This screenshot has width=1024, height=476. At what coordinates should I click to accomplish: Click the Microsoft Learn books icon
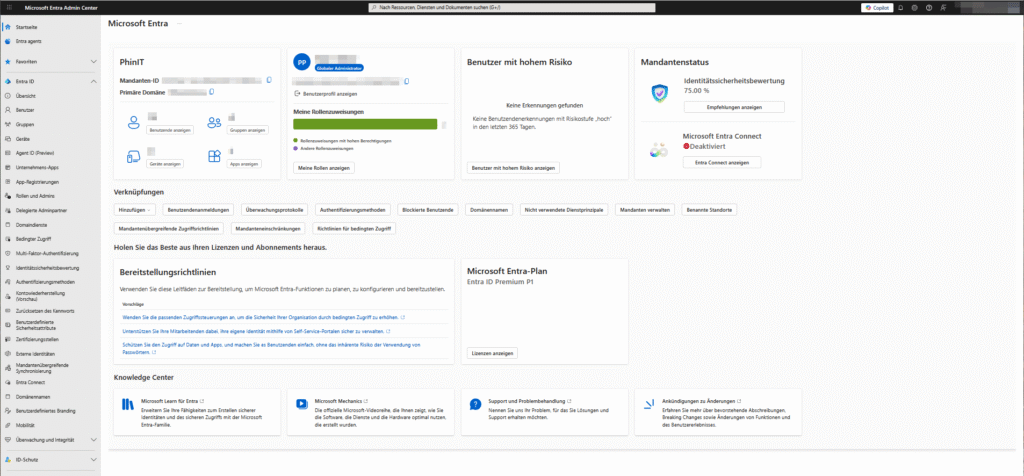pyautogui.click(x=128, y=404)
